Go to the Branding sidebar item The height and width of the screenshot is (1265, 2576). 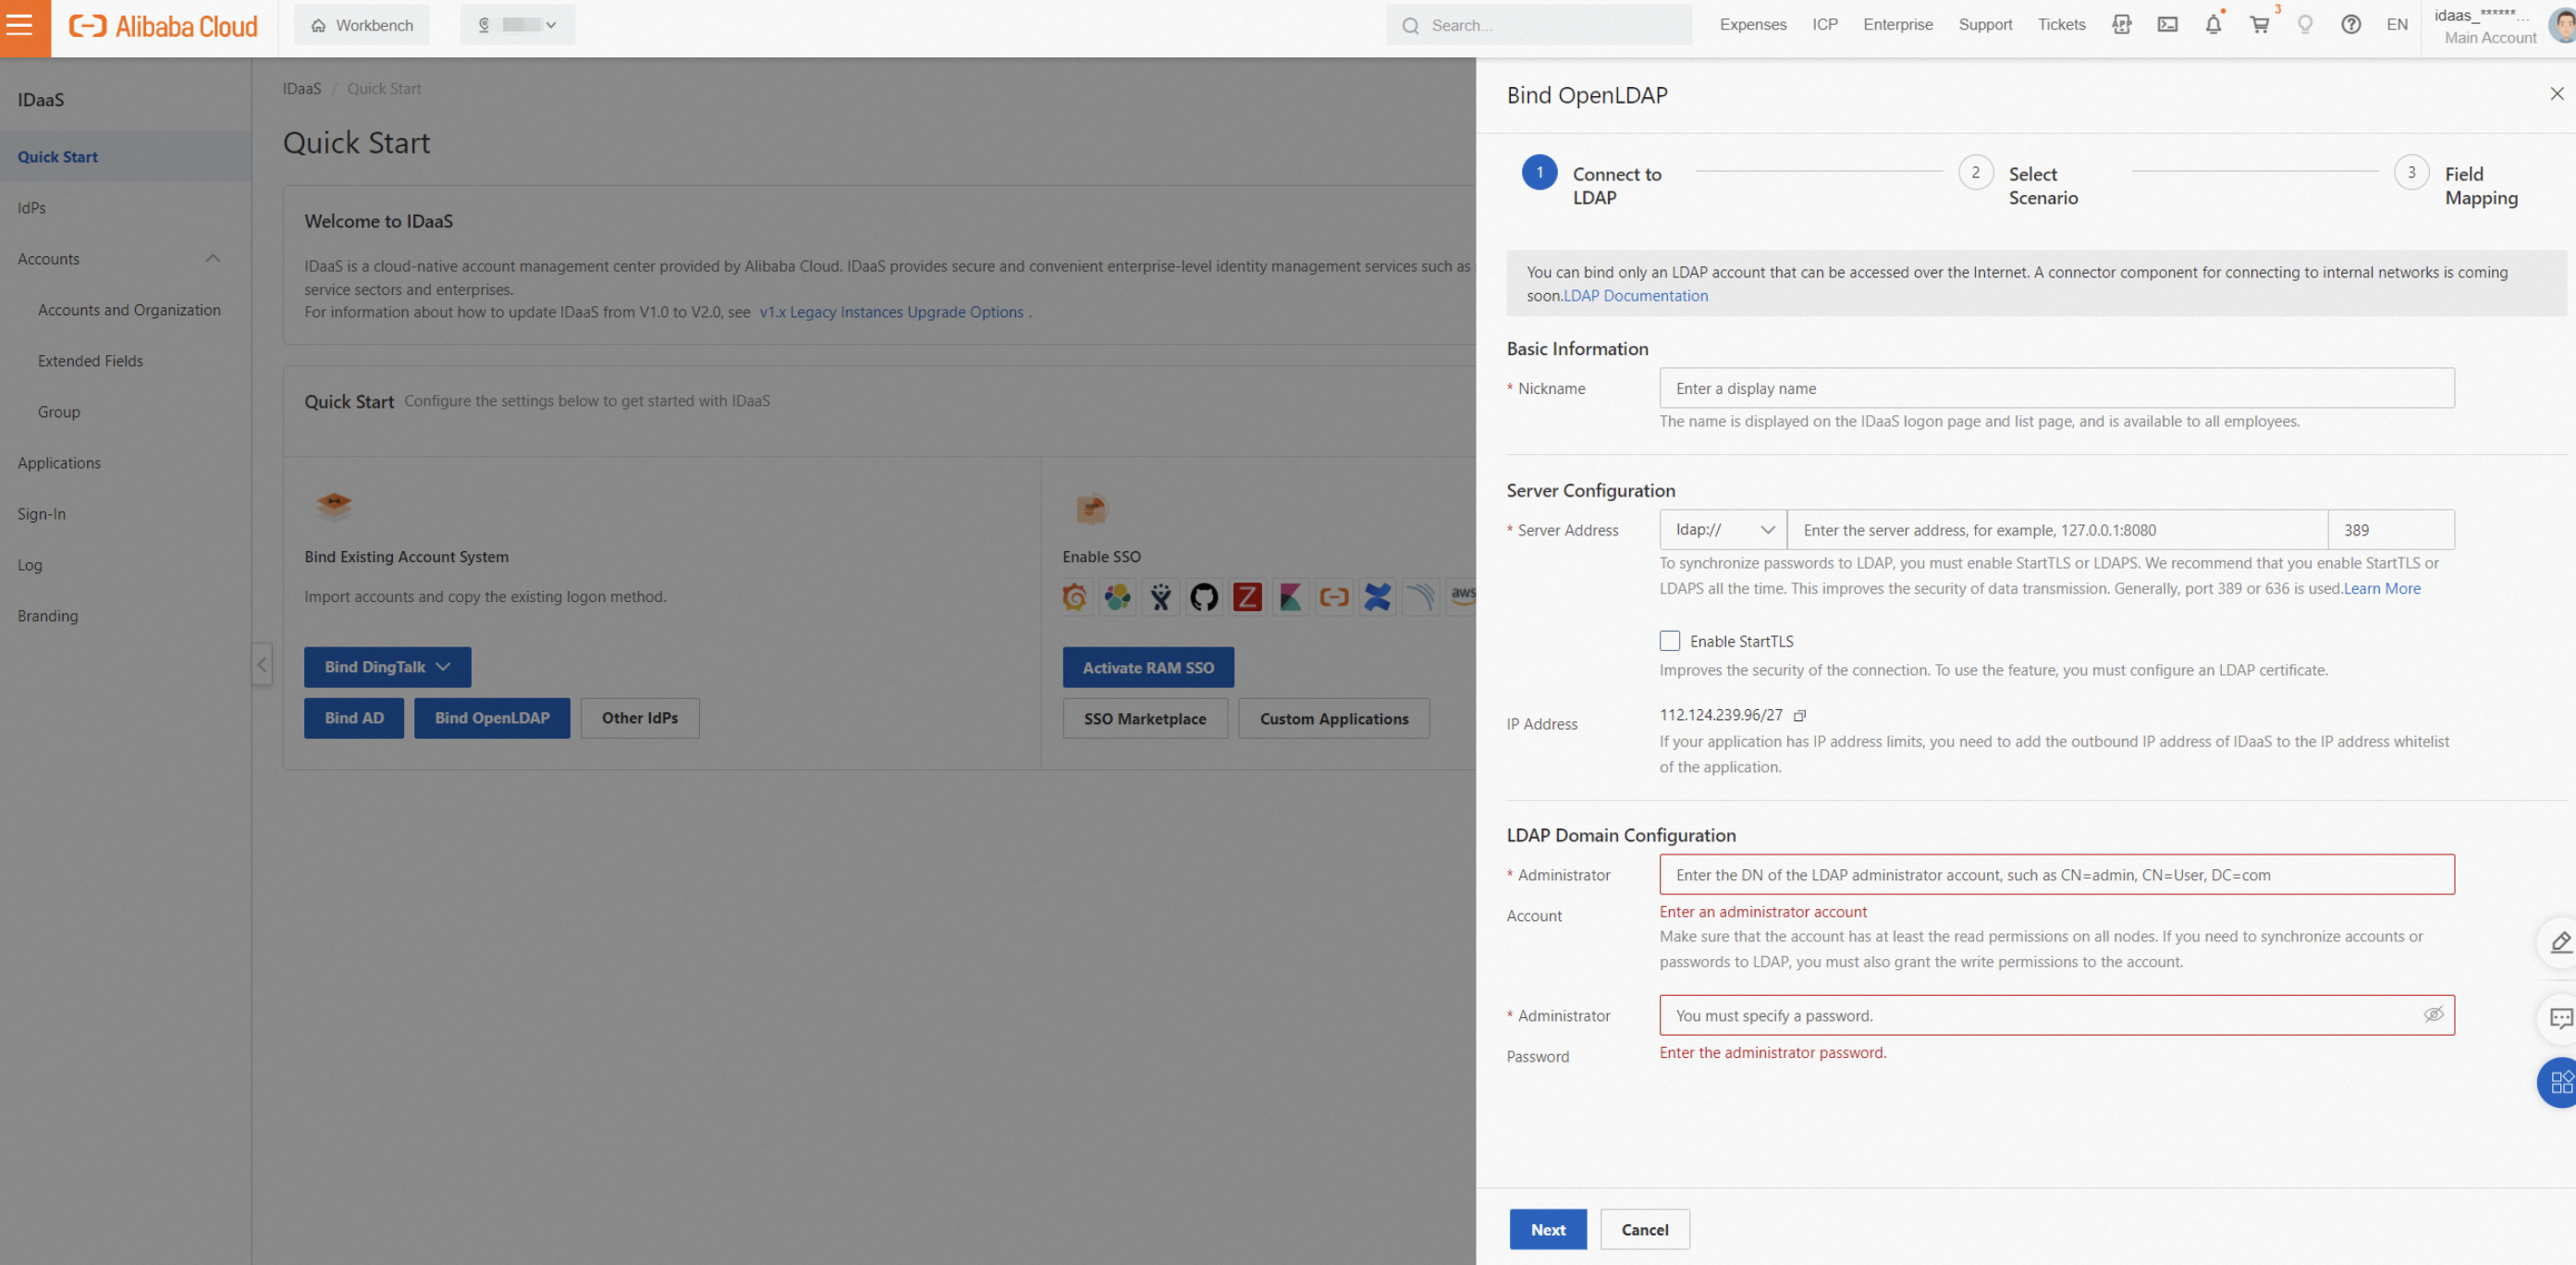[47, 616]
